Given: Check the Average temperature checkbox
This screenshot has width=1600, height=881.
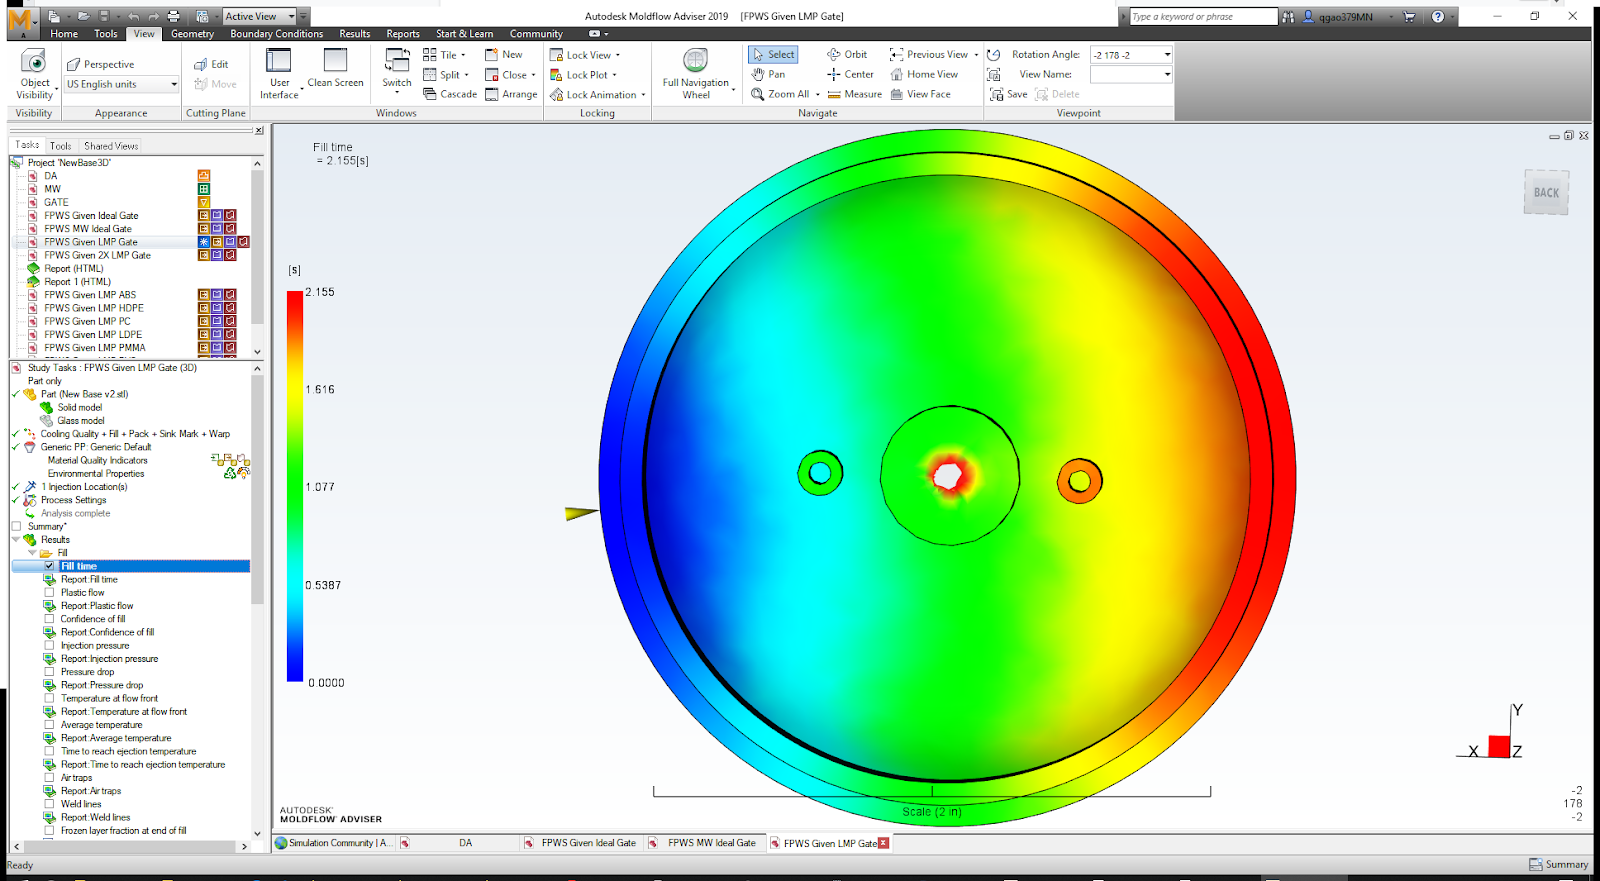Looking at the screenshot, I should point(49,725).
